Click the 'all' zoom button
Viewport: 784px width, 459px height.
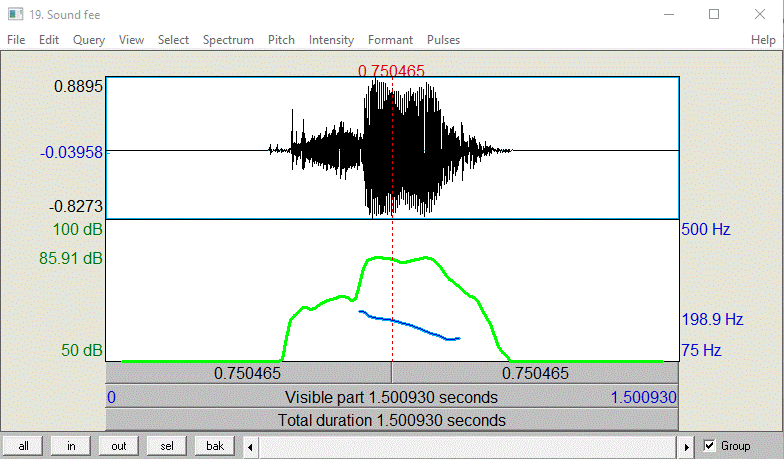pos(24,446)
